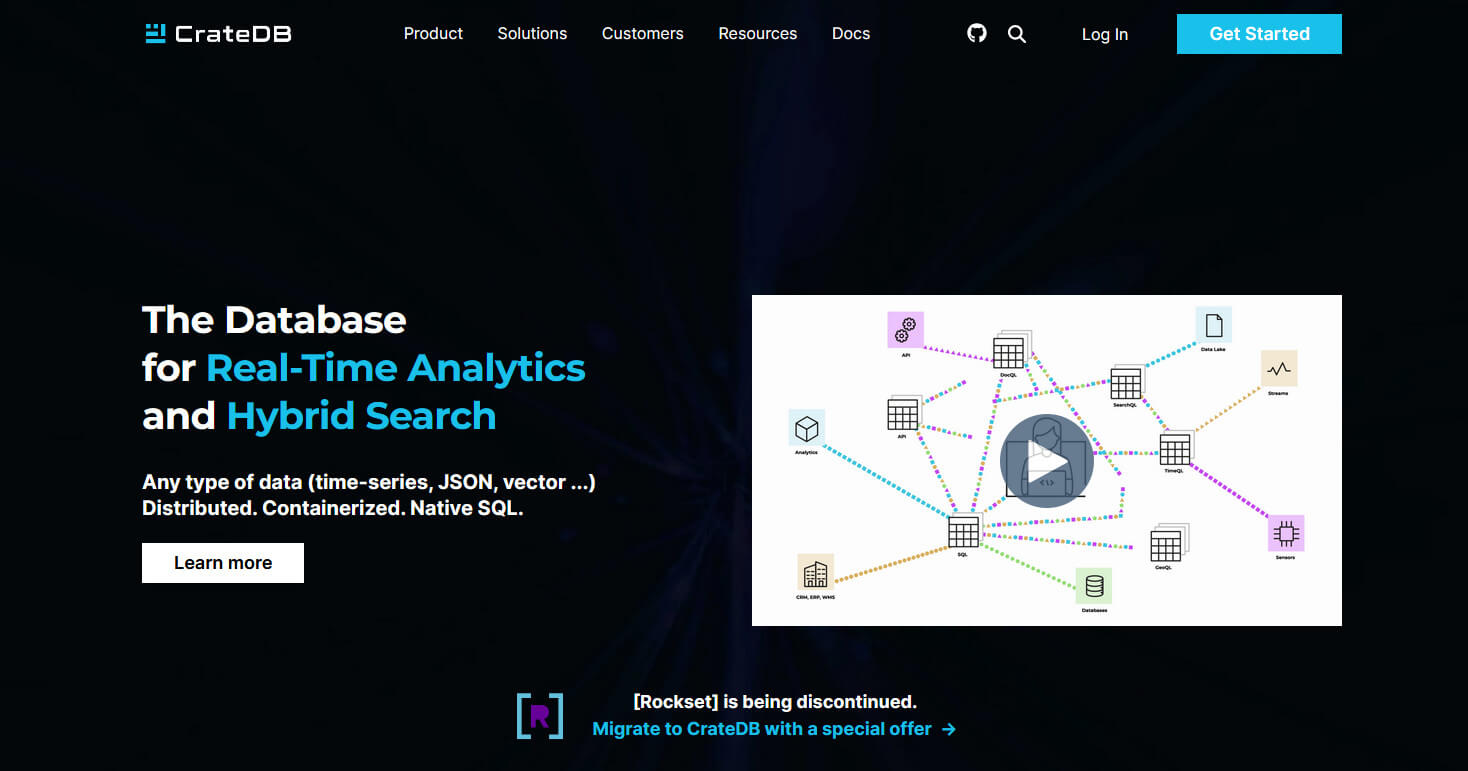Click the Analytics cube icon in diagram
The width and height of the screenshot is (1468, 771).
click(806, 428)
